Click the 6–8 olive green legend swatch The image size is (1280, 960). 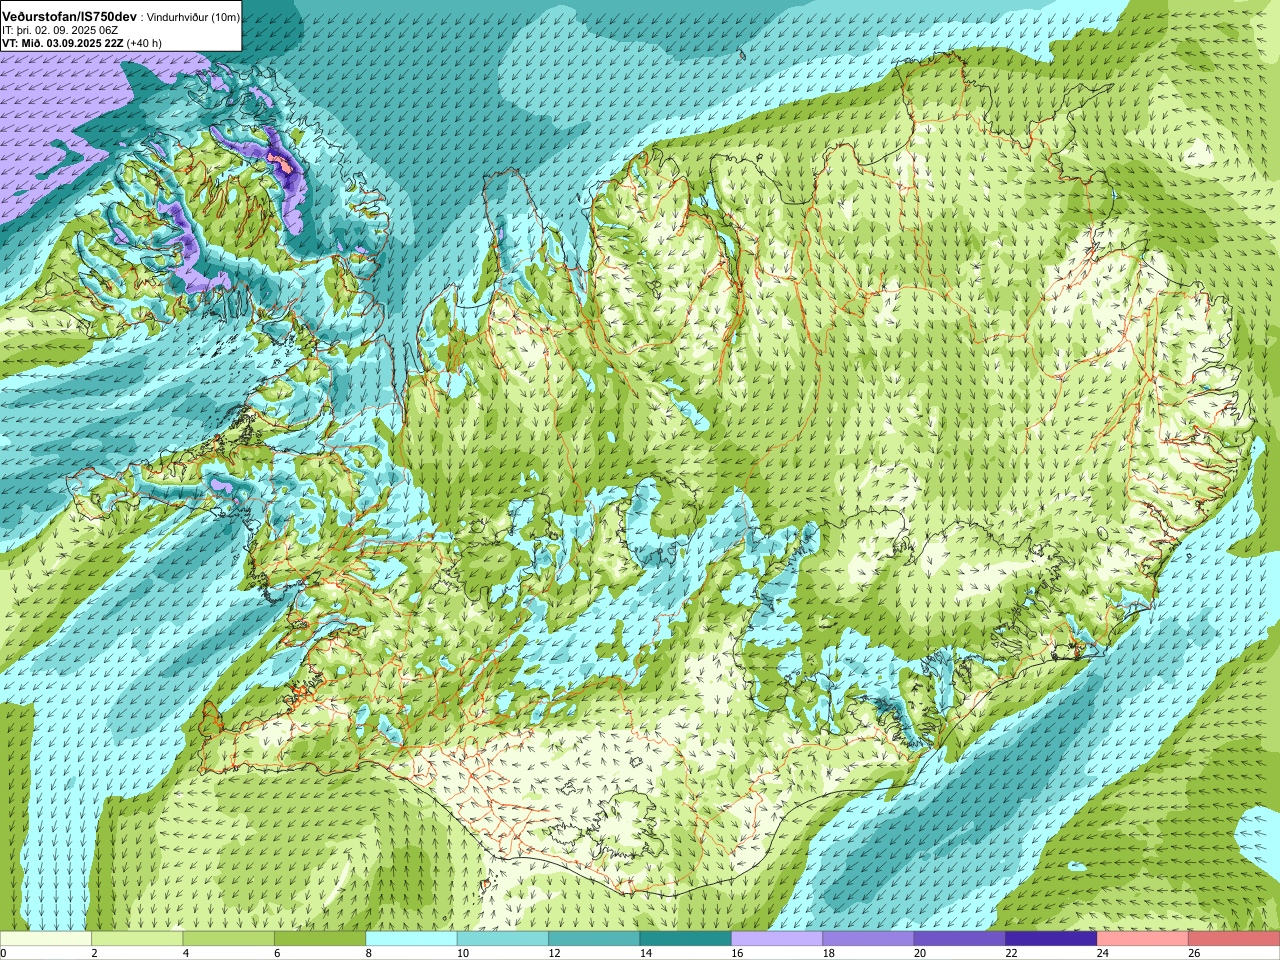coord(320,939)
